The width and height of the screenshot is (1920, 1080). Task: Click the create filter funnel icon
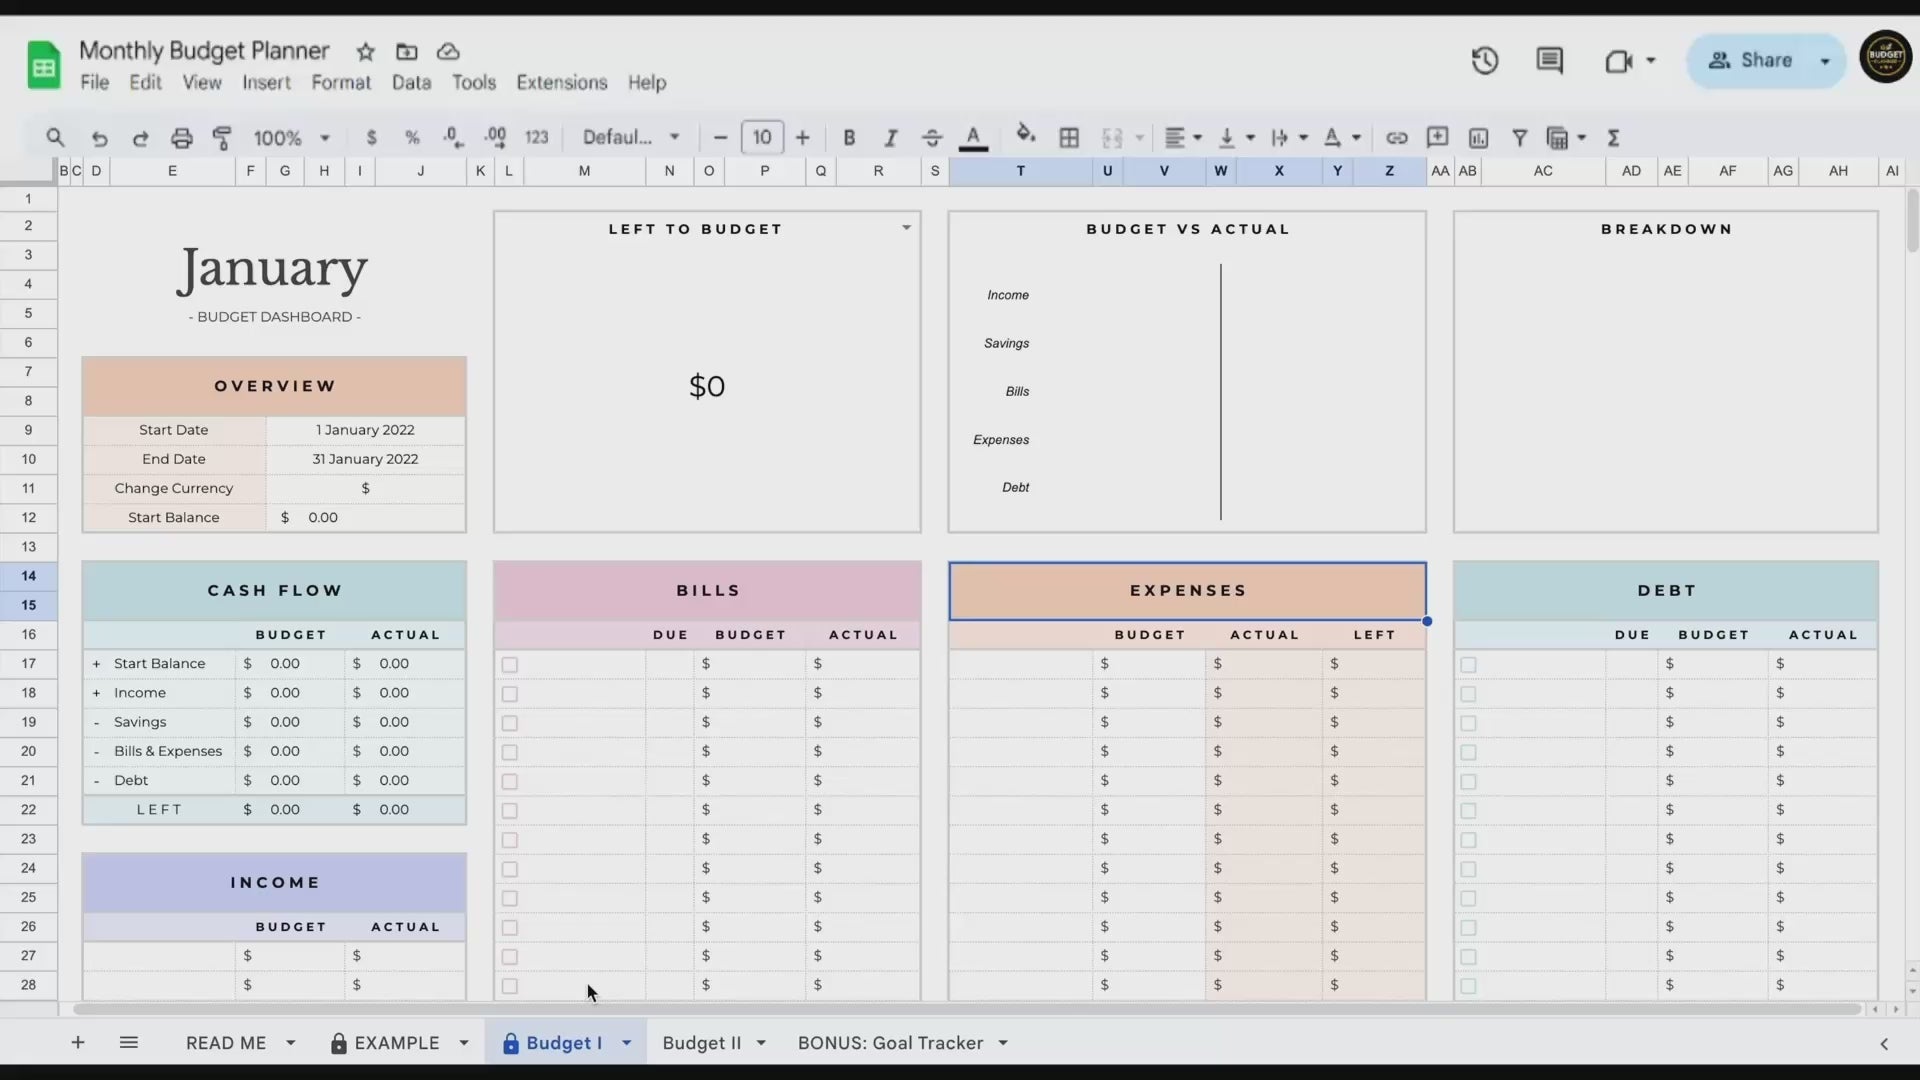(x=1519, y=137)
